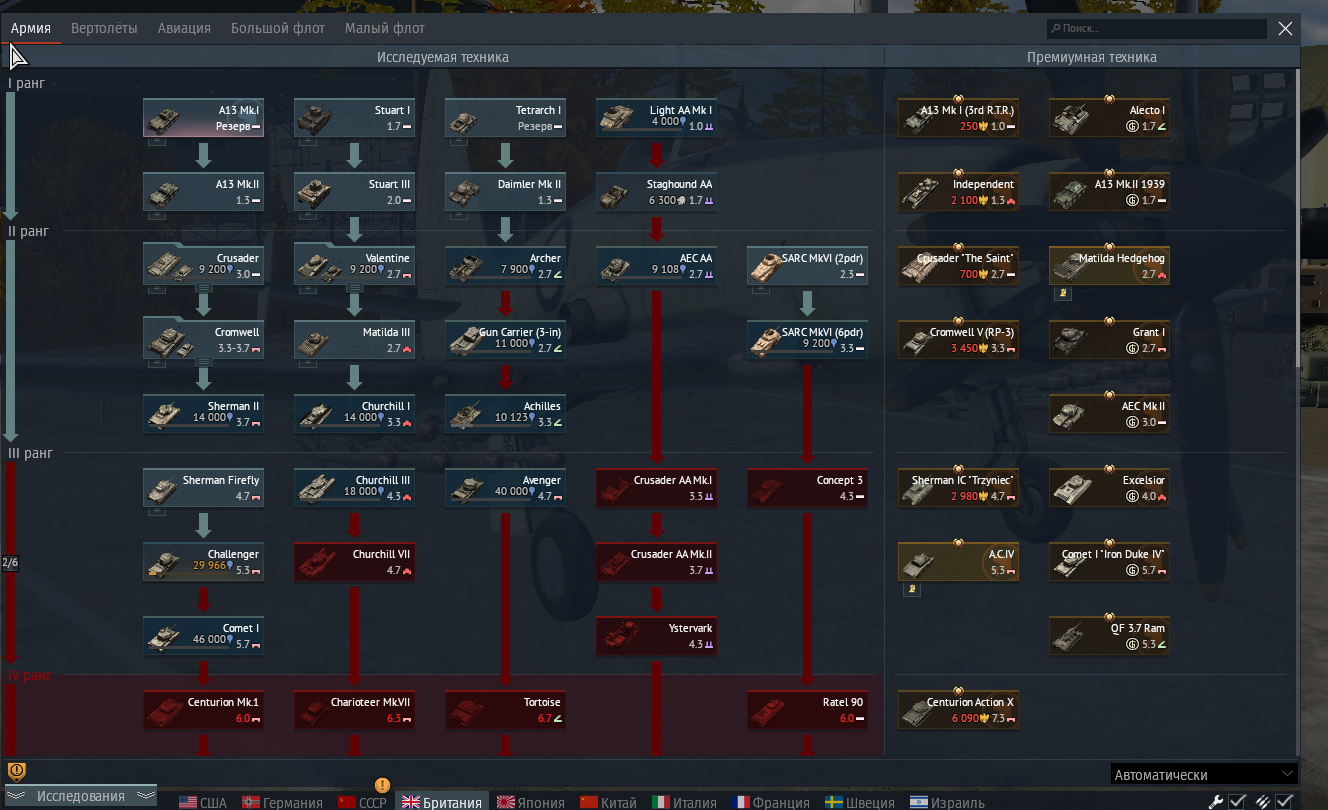Select the premium Matilda Hedgehog

(x=1109, y=266)
